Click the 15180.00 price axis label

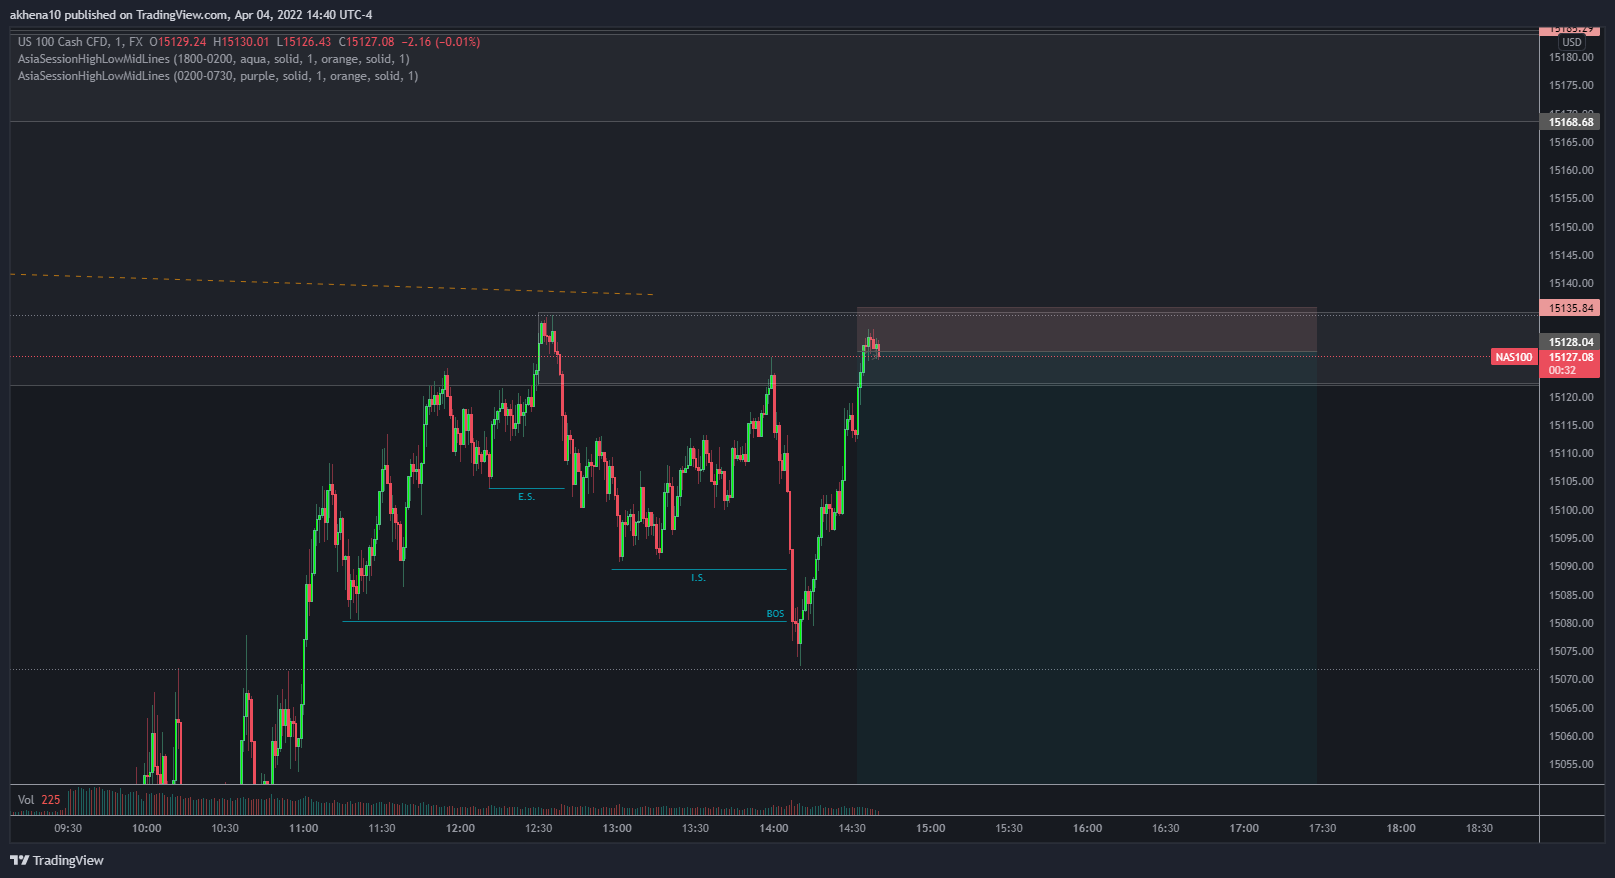coord(1571,57)
